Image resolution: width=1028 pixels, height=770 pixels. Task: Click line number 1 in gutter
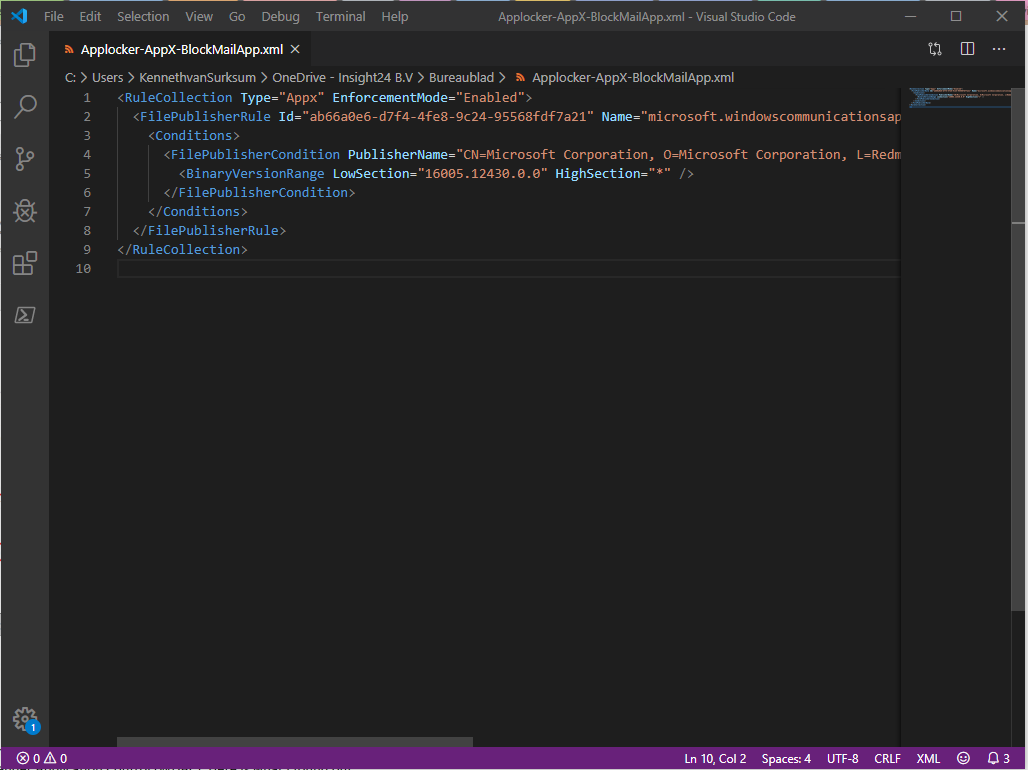87,98
